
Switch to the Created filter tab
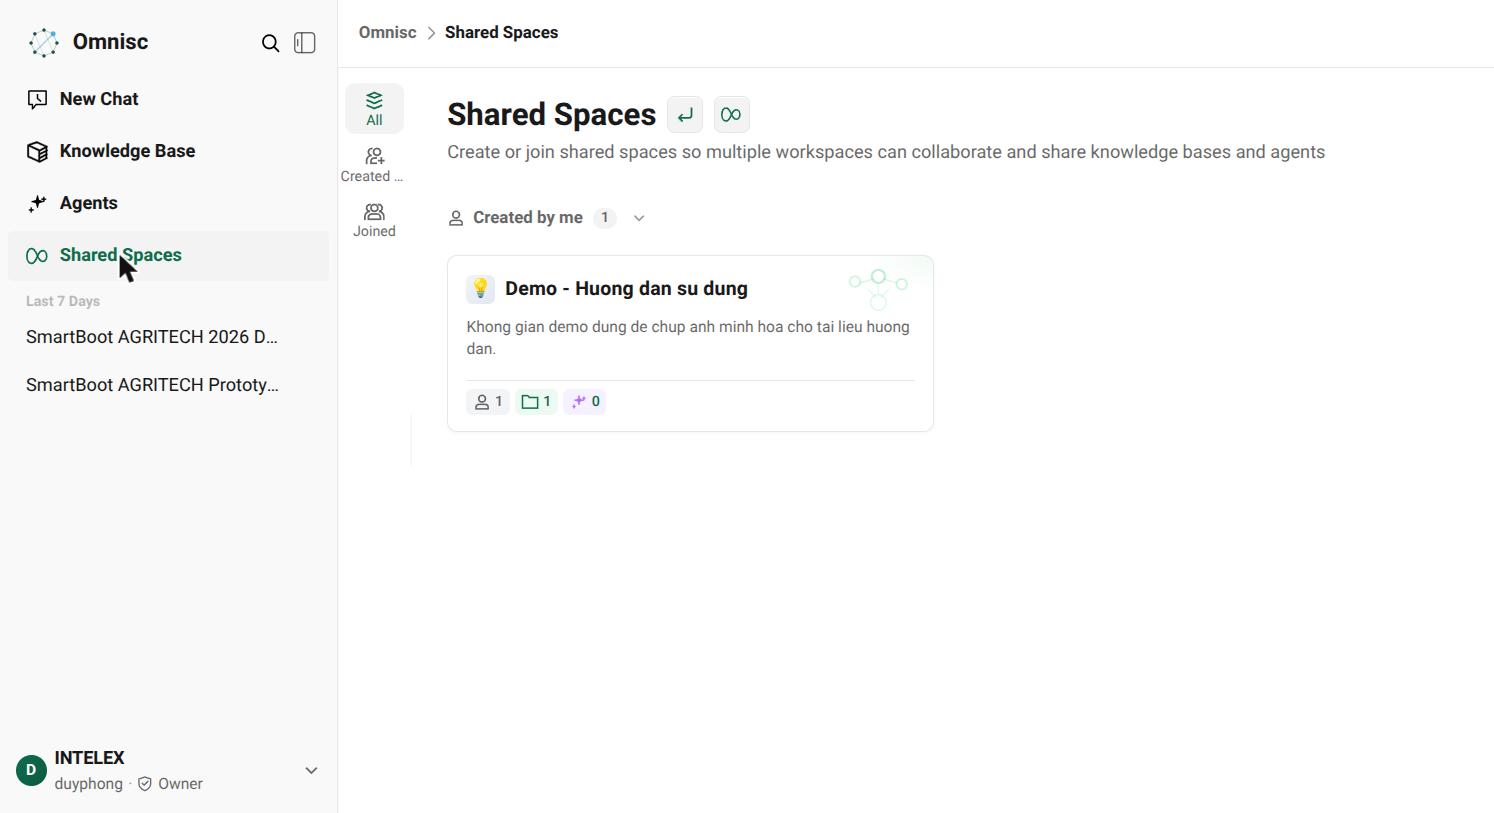click(x=373, y=165)
